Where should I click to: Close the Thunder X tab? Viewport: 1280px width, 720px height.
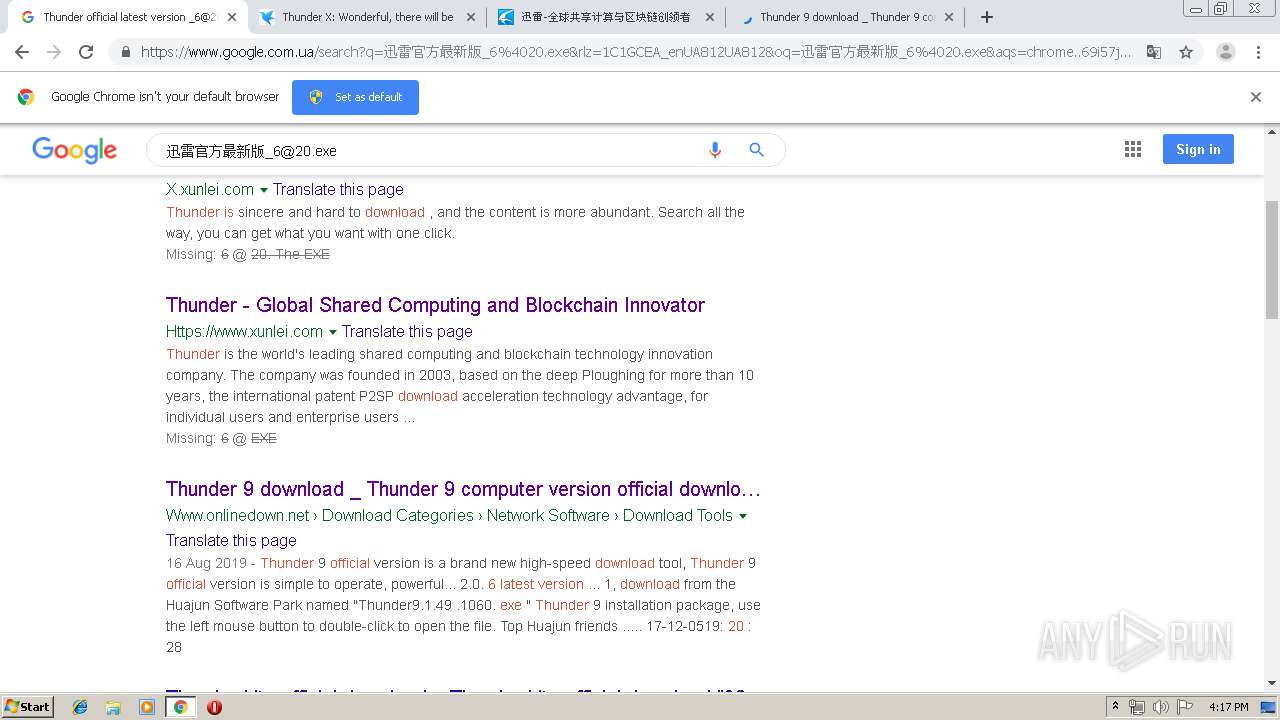point(471,17)
